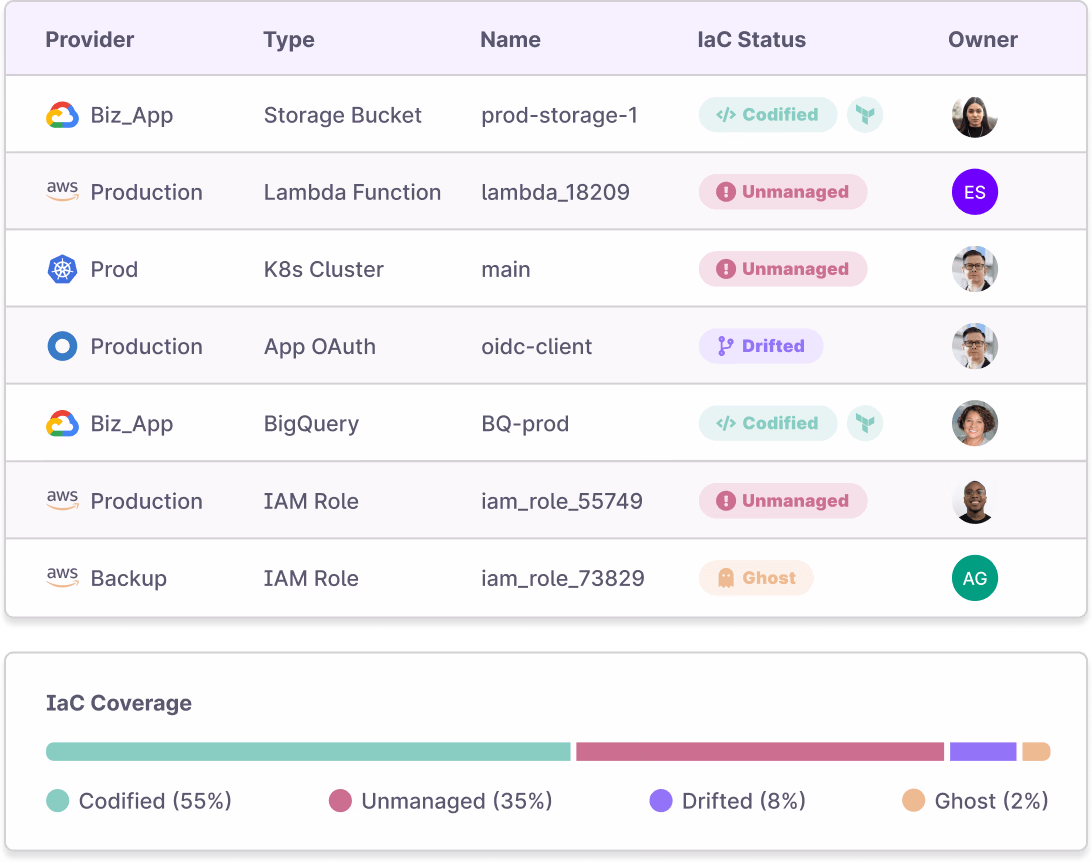The width and height of the screenshot is (1092, 862).
Task: Click the Google Cloud icon in the prod-storage-1 row
Action: pos(62,115)
